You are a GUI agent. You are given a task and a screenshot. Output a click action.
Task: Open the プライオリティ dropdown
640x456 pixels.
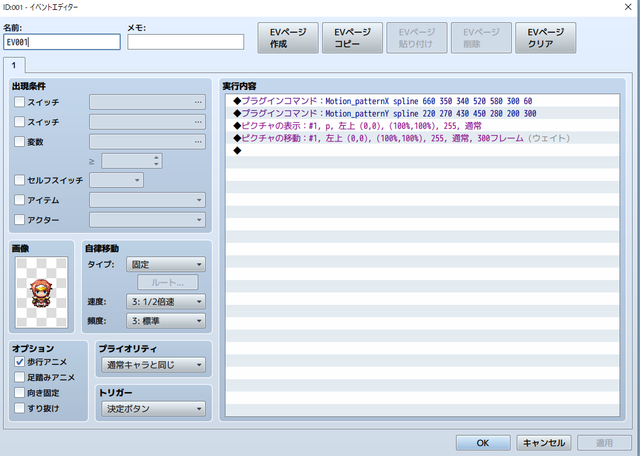coord(153,365)
